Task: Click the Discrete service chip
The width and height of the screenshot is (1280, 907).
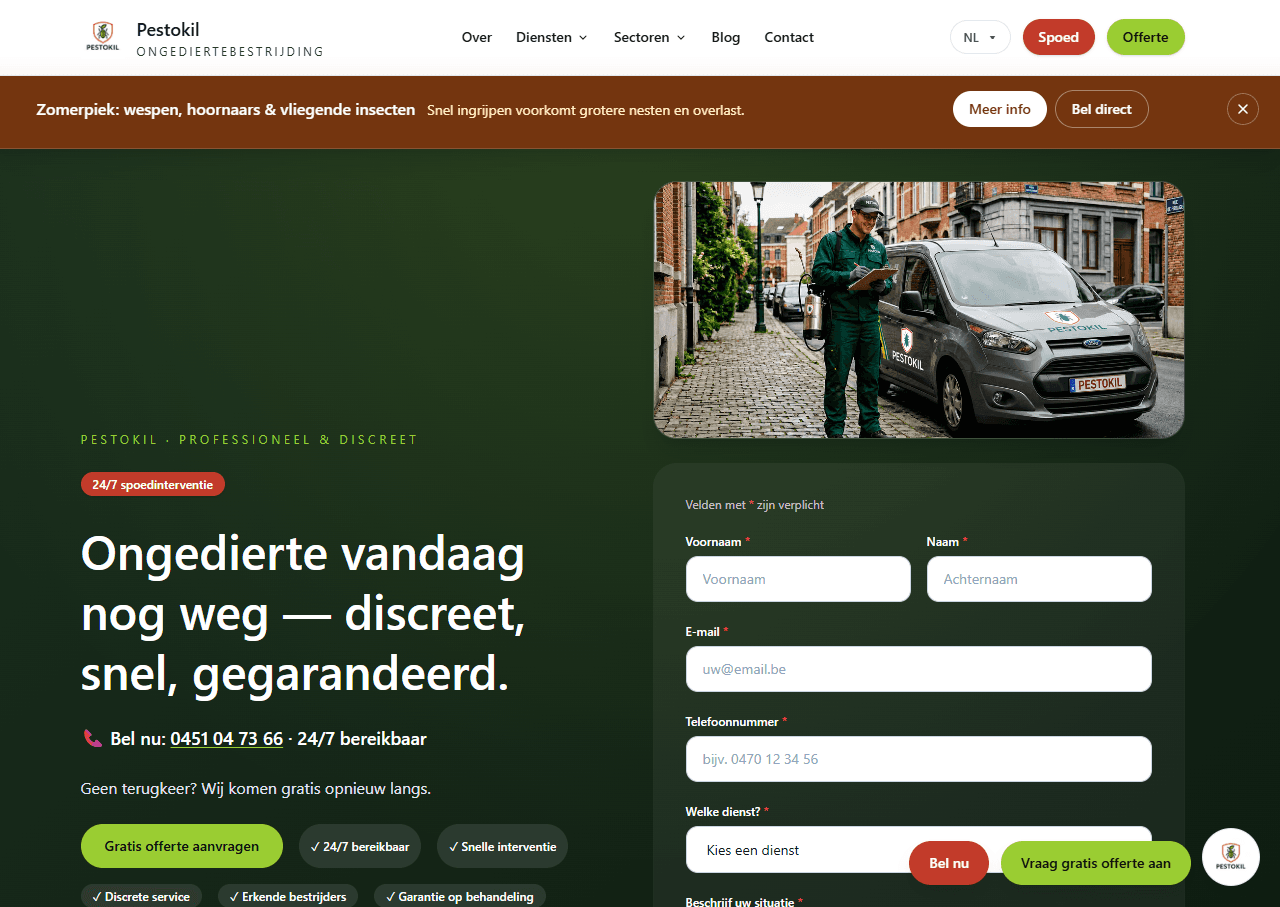Action: click(141, 896)
